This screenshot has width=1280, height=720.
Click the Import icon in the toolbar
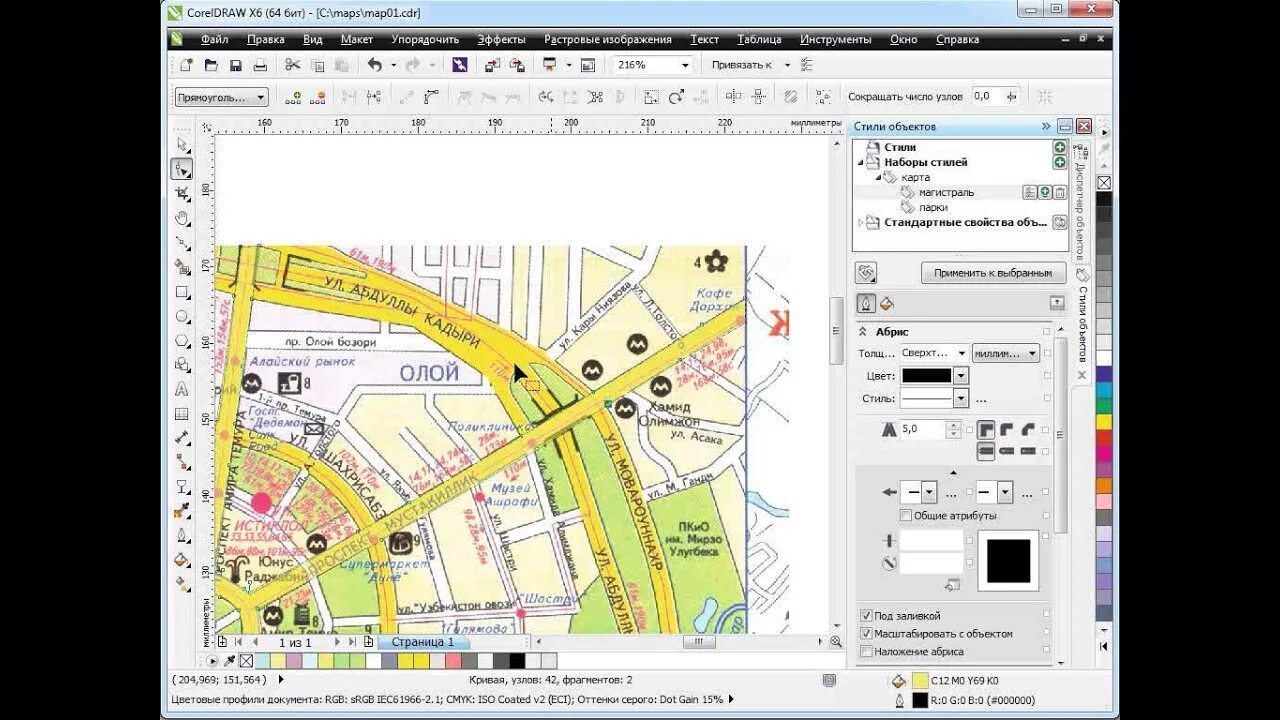pyautogui.click(x=492, y=65)
